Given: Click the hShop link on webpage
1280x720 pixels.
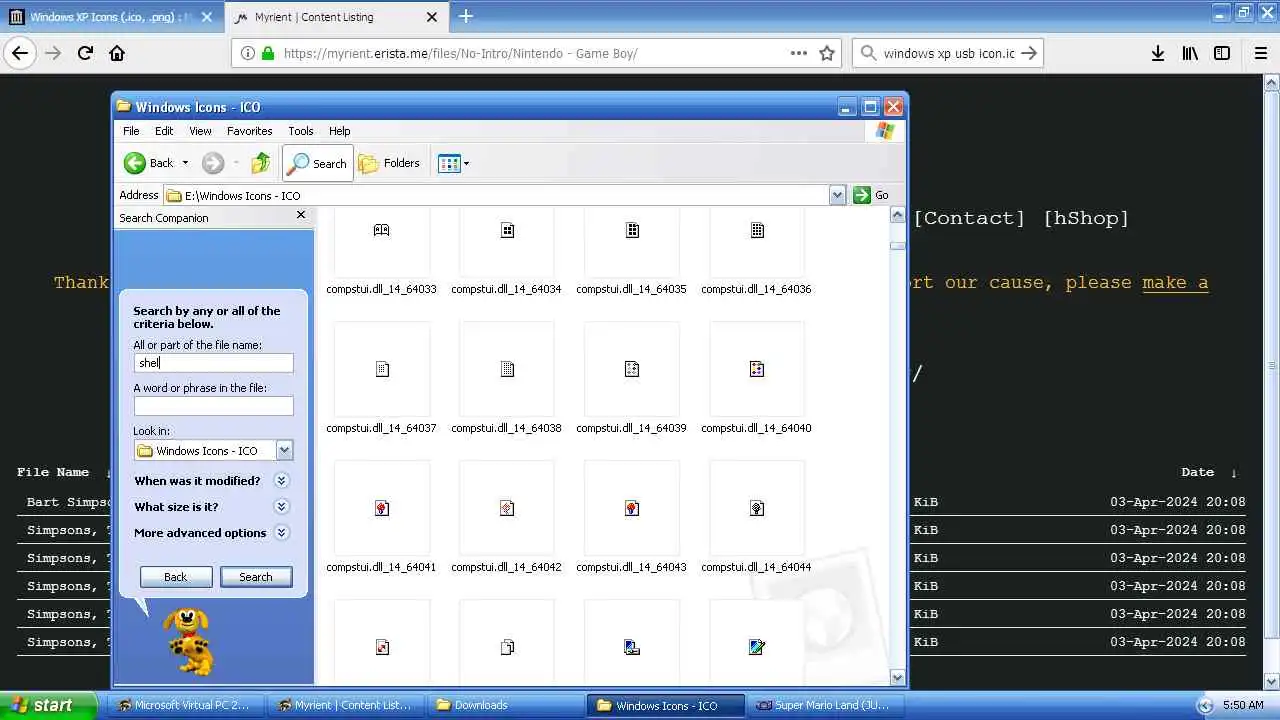Looking at the screenshot, I should 1086,218.
